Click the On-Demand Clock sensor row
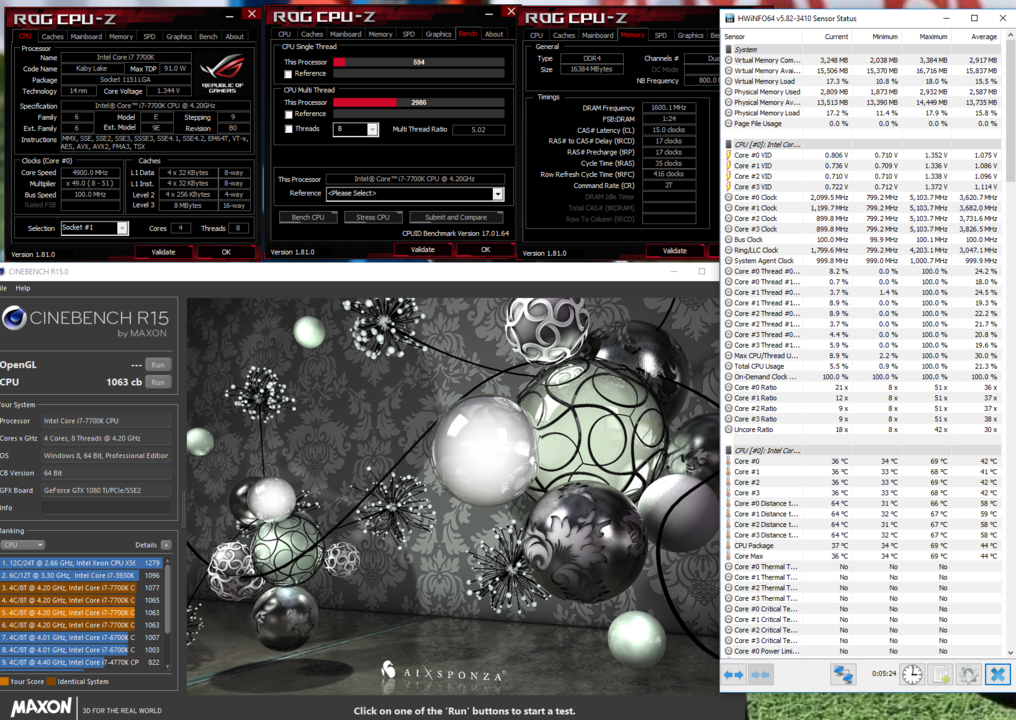Screen dimensions: 1016x720 [x=864, y=377]
